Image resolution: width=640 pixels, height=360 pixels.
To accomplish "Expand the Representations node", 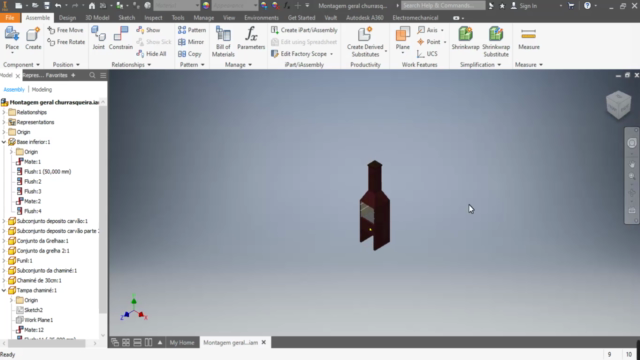I will point(4,122).
